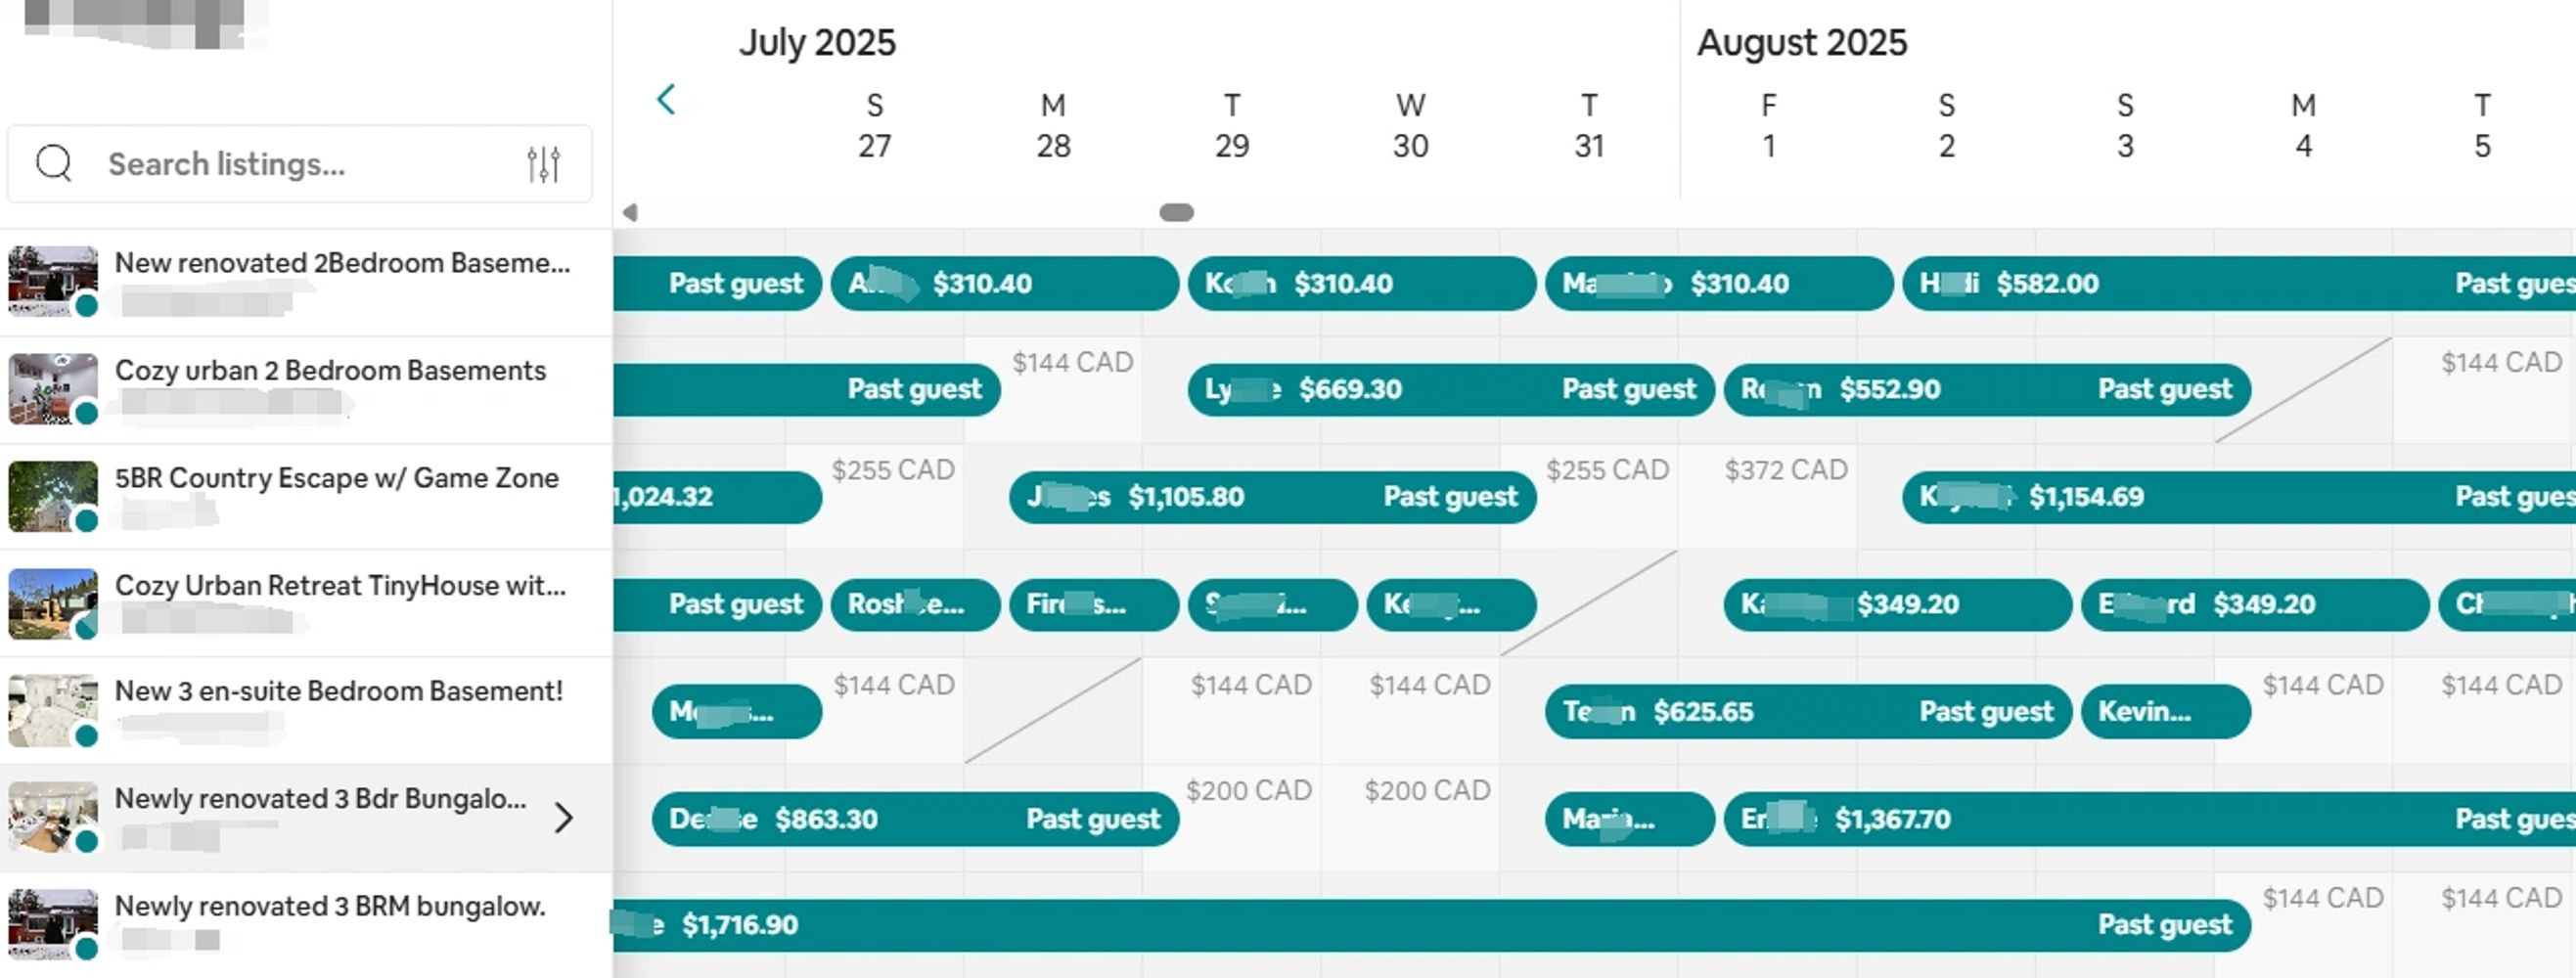Click the search magnifier icon
This screenshot has height=978, width=2576.
coord(54,163)
